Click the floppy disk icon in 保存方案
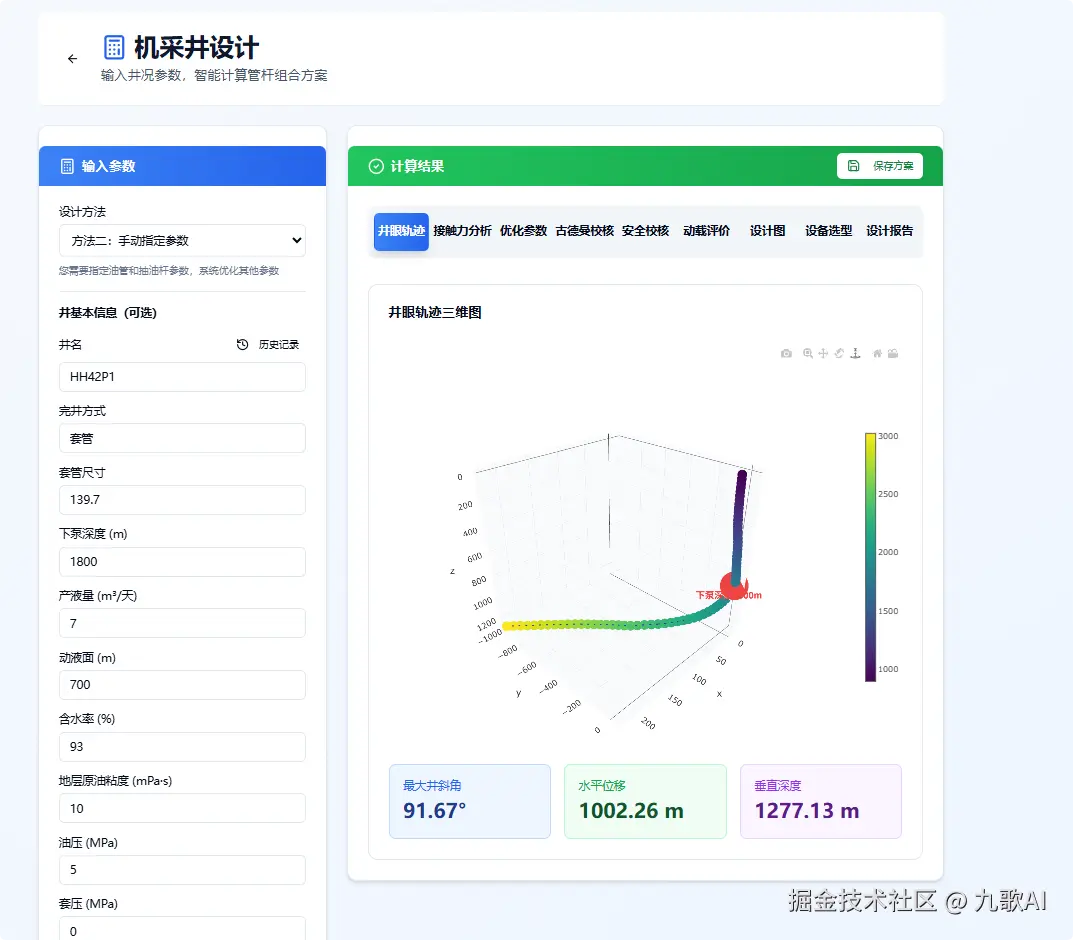1073x940 pixels. coord(853,166)
